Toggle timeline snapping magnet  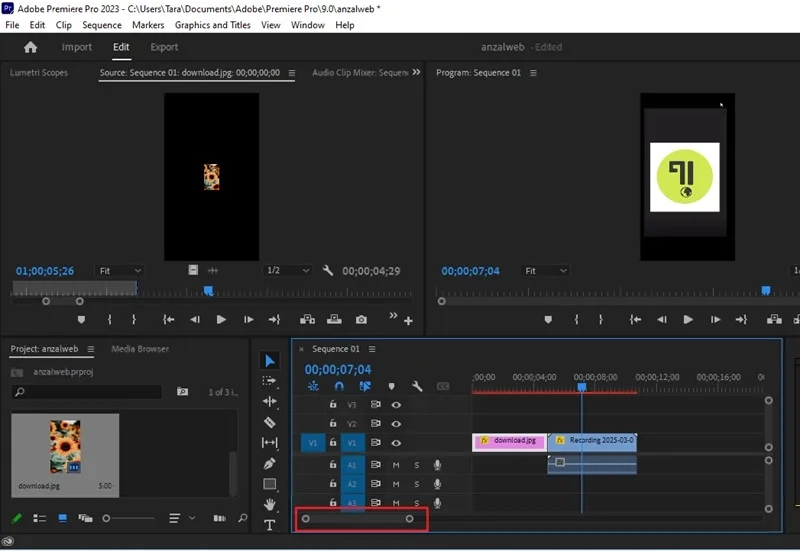[x=339, y=386]
